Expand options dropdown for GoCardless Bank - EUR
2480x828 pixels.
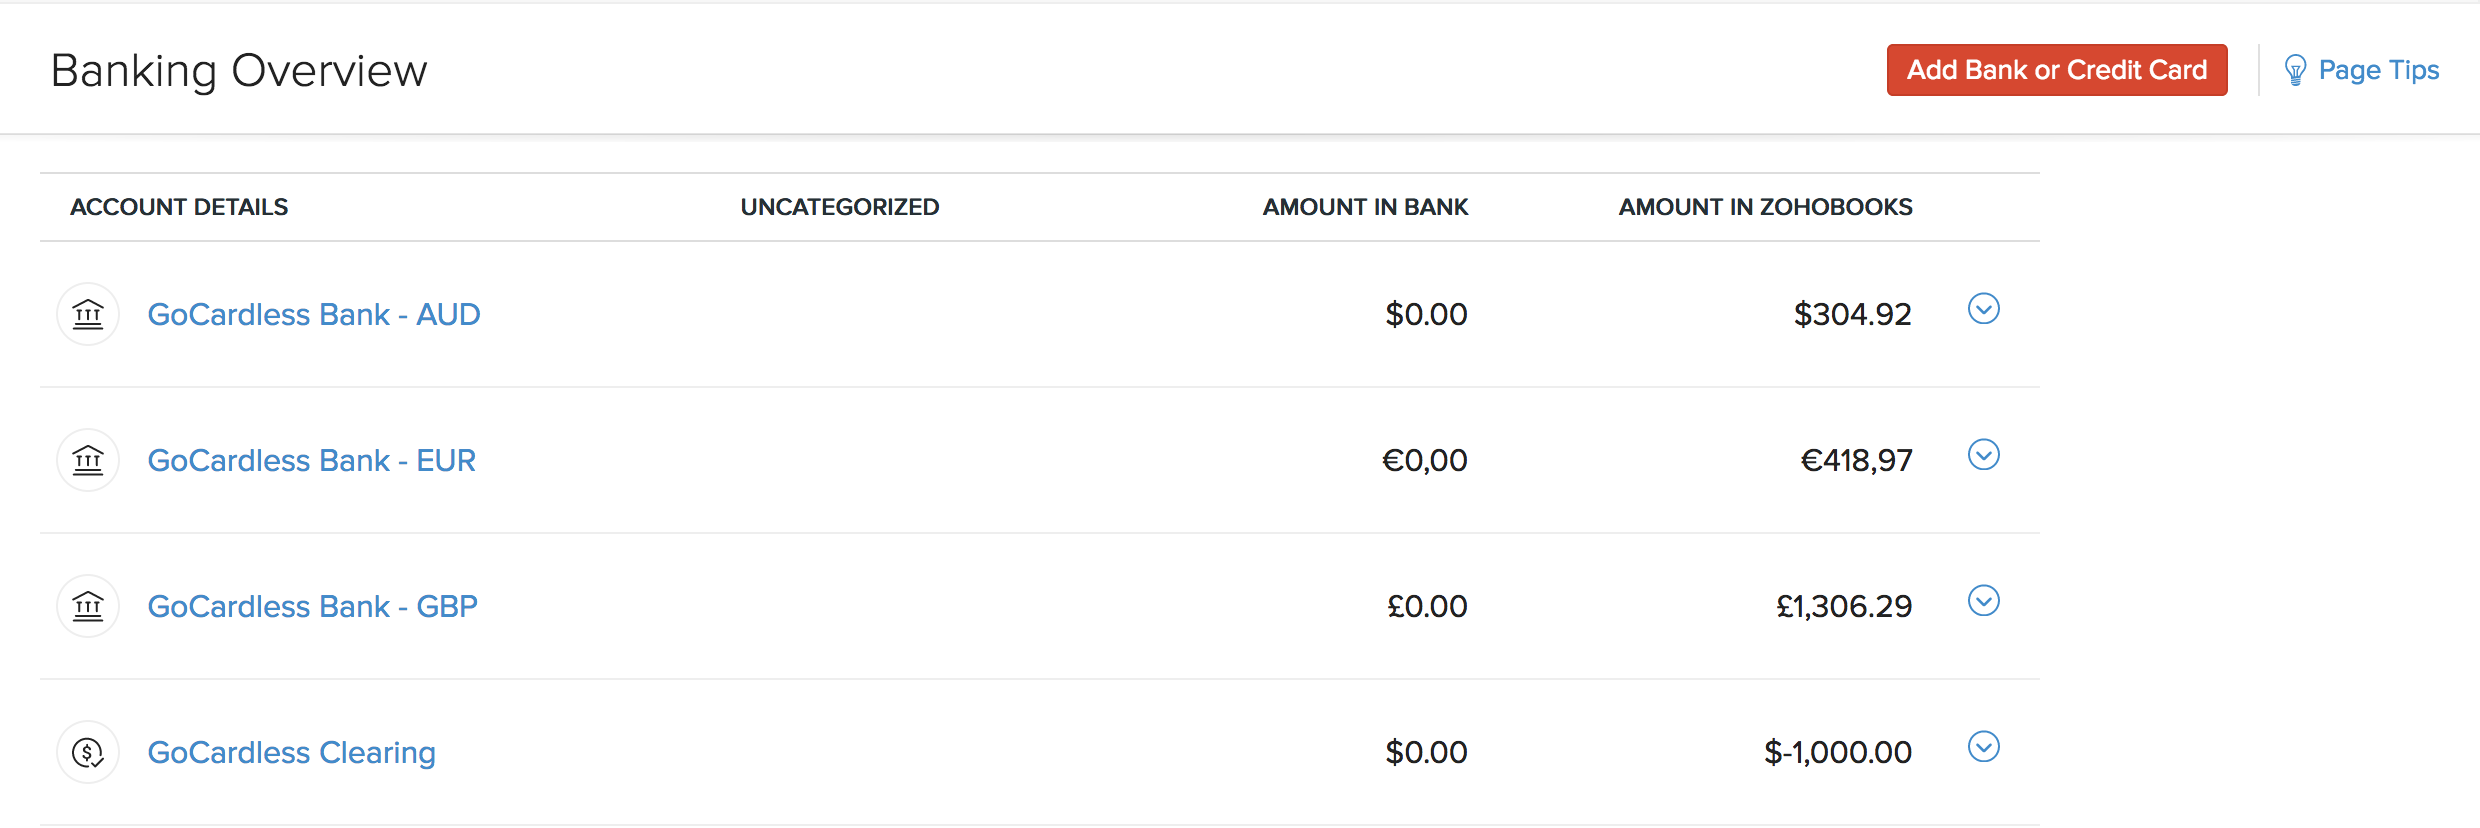[1983, 455]
